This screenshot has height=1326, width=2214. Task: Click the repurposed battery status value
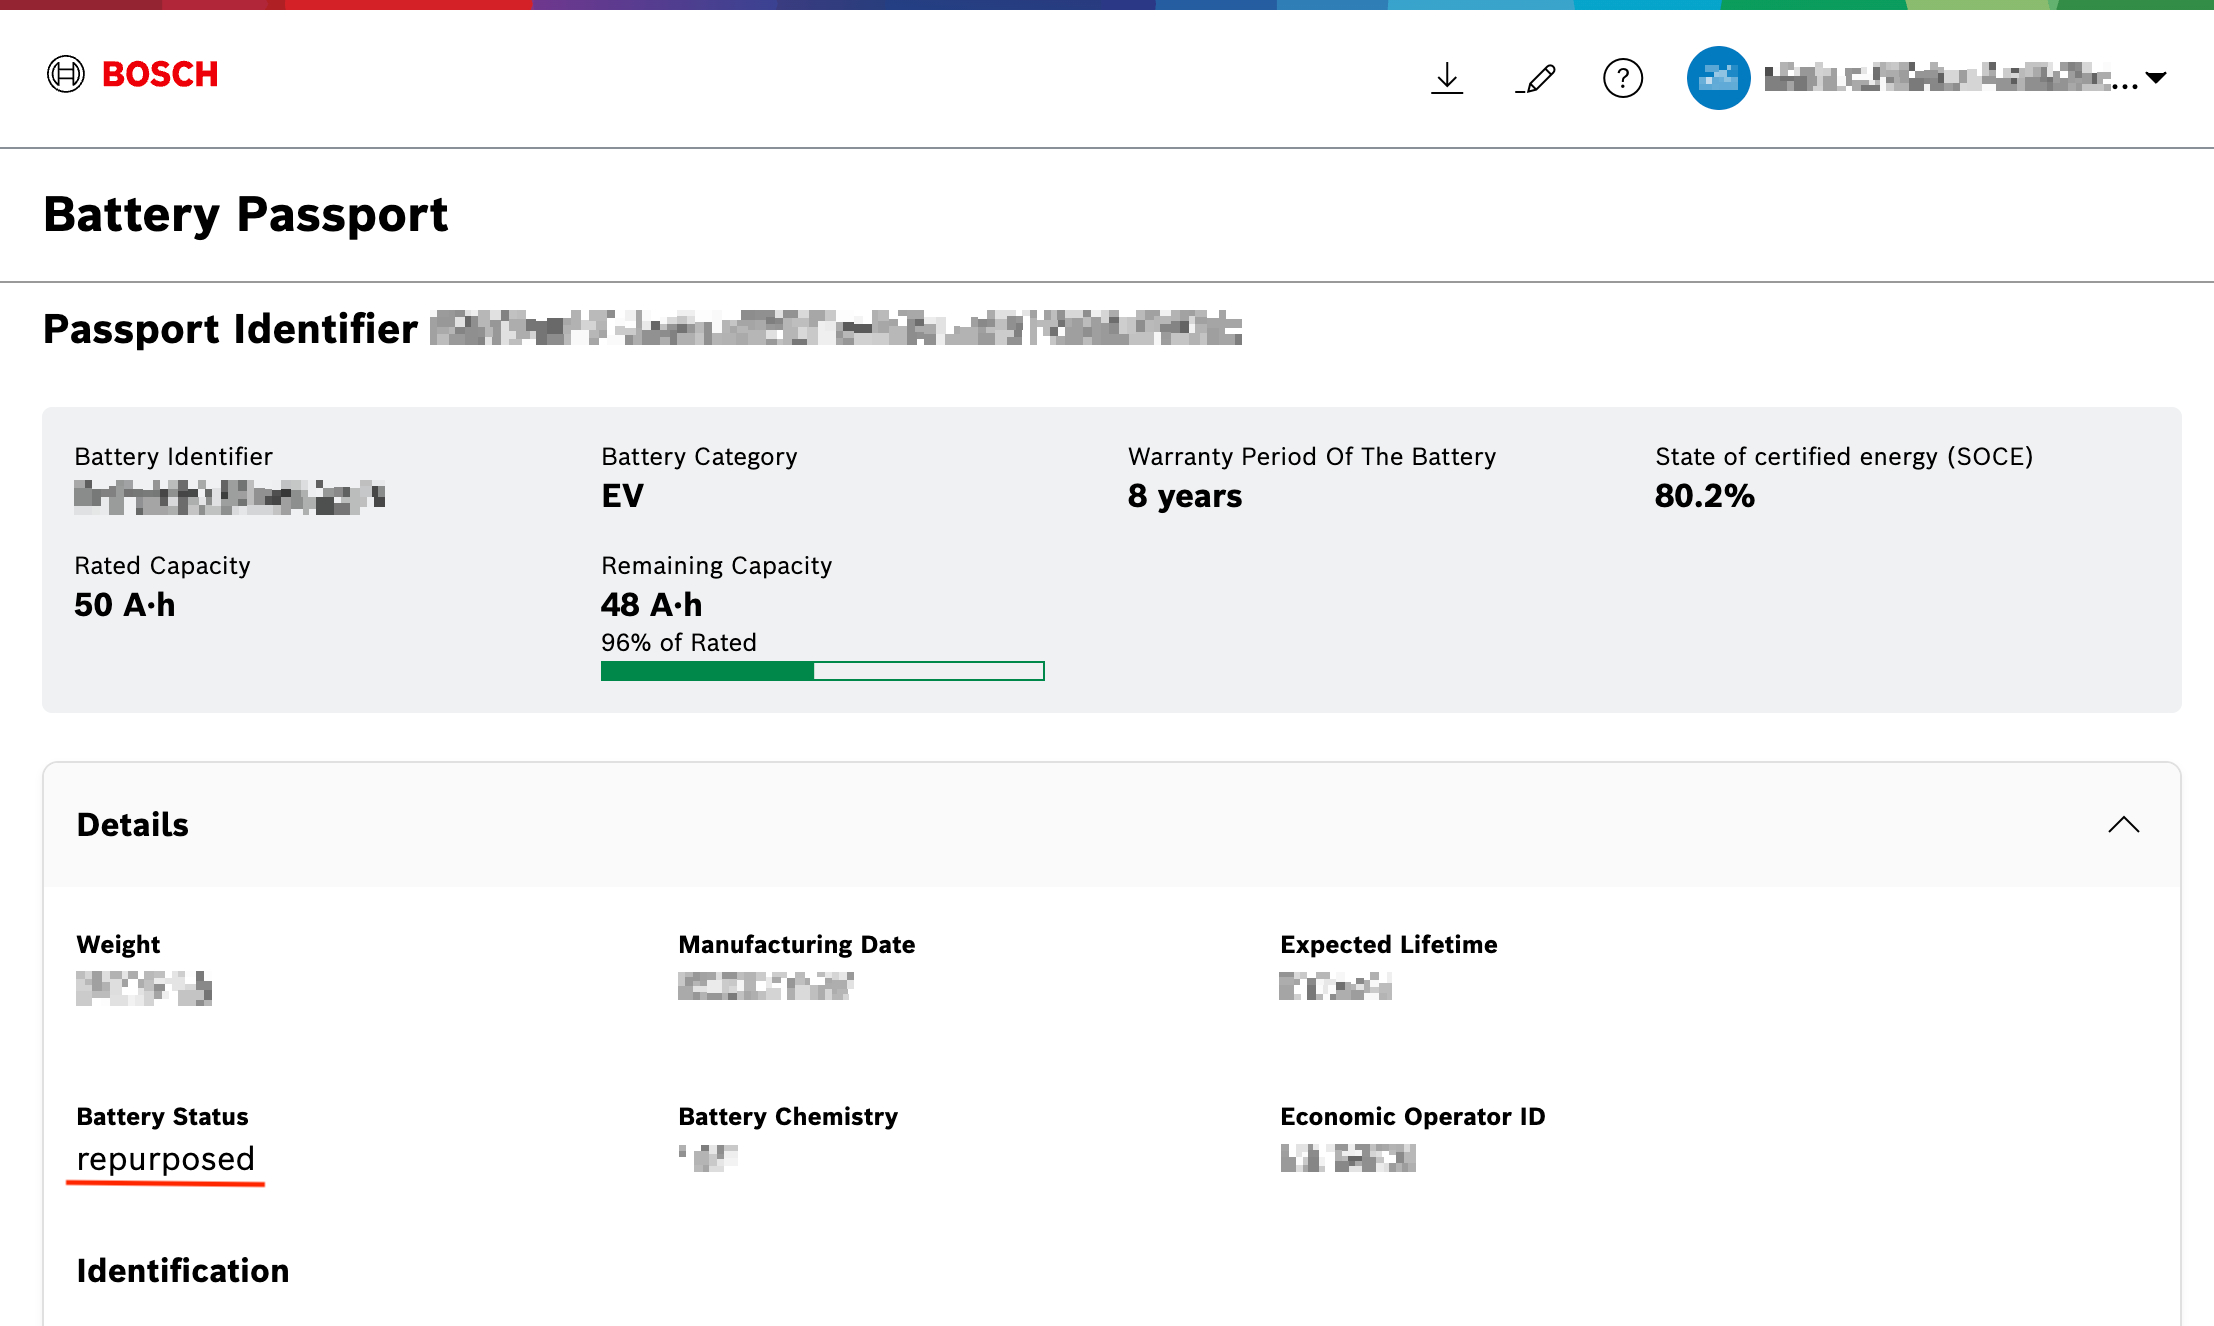pyautogui.click(x=166, y=1159)
